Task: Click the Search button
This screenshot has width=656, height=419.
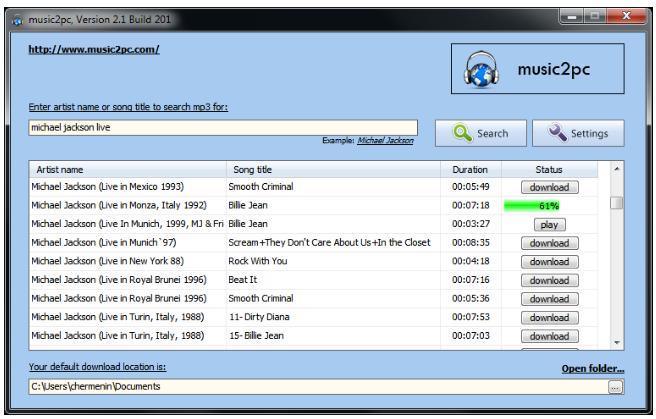Action: tap(481, 133)
